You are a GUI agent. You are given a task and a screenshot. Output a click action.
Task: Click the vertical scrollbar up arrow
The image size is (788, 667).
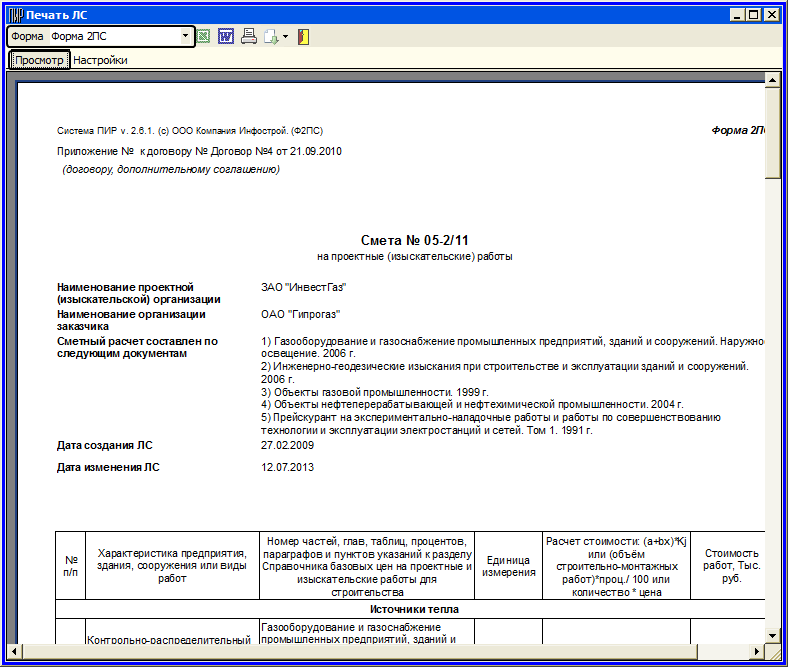(x=772, y=78)
